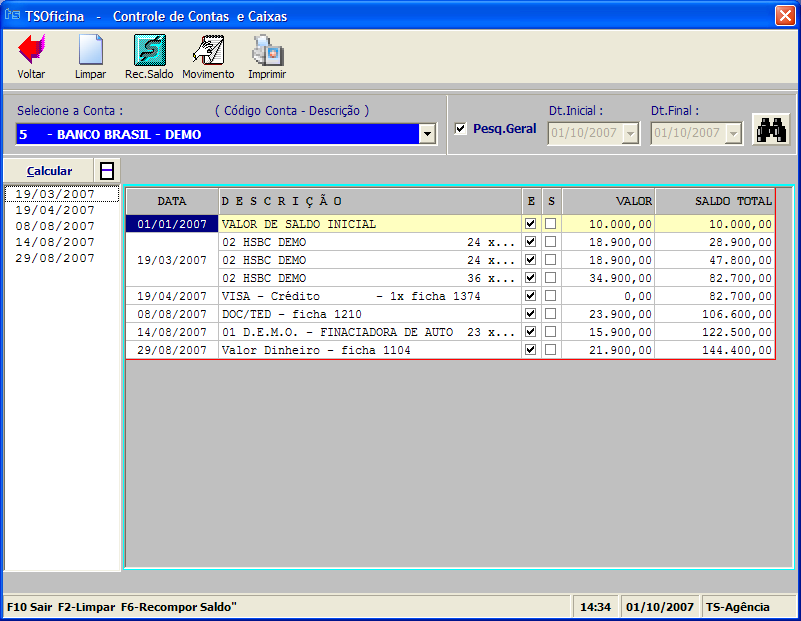Toggle E checkbox on VISA - Crédito row
Screen dimensions: 801x621
pyautogui.click(x=530, y=296)
